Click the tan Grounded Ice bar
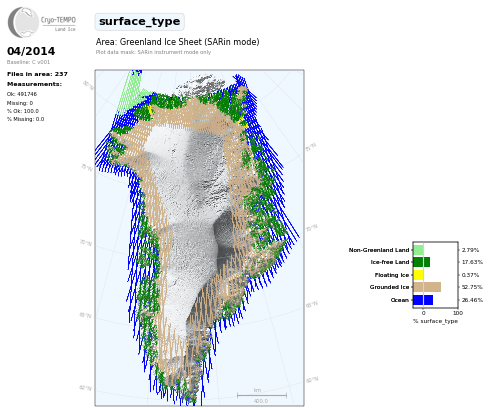 (427, 287)
